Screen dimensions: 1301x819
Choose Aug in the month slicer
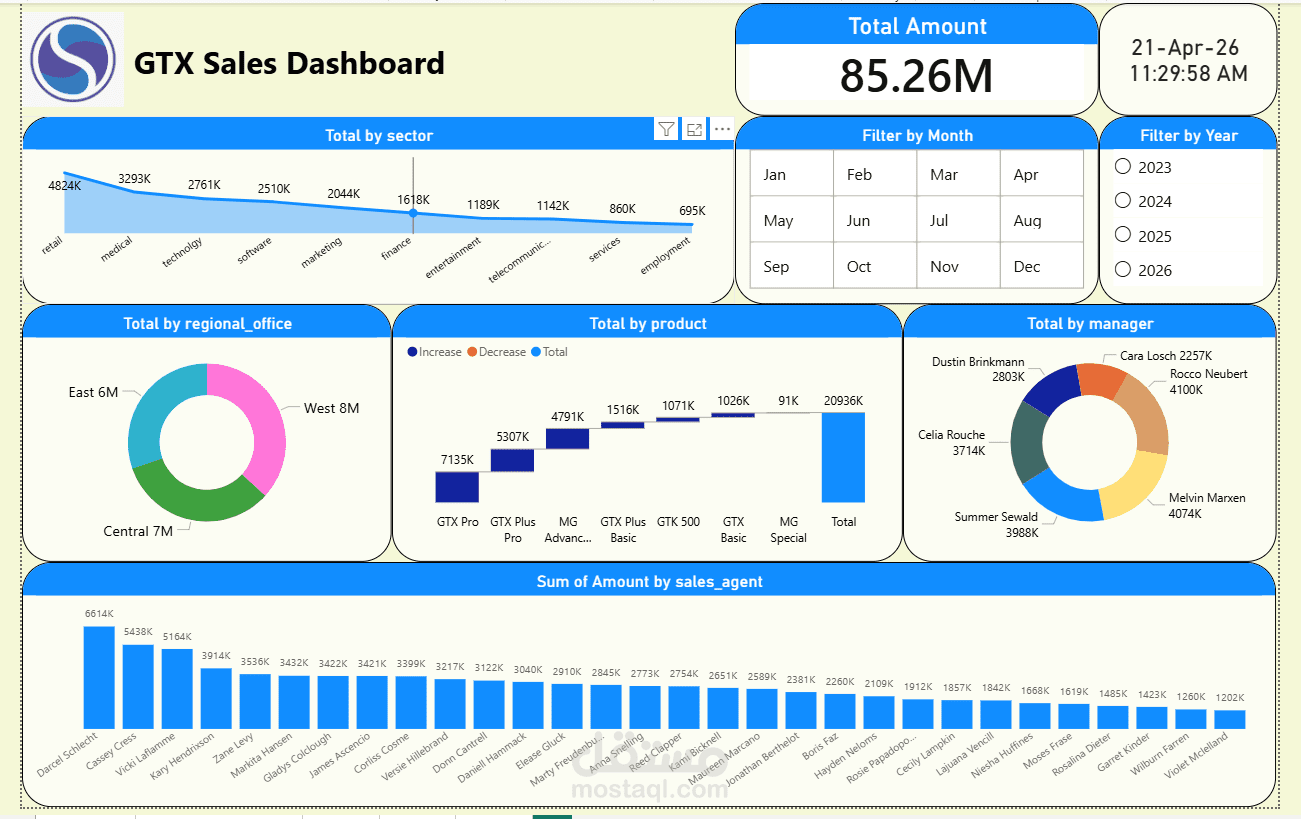pos(1041,220)
